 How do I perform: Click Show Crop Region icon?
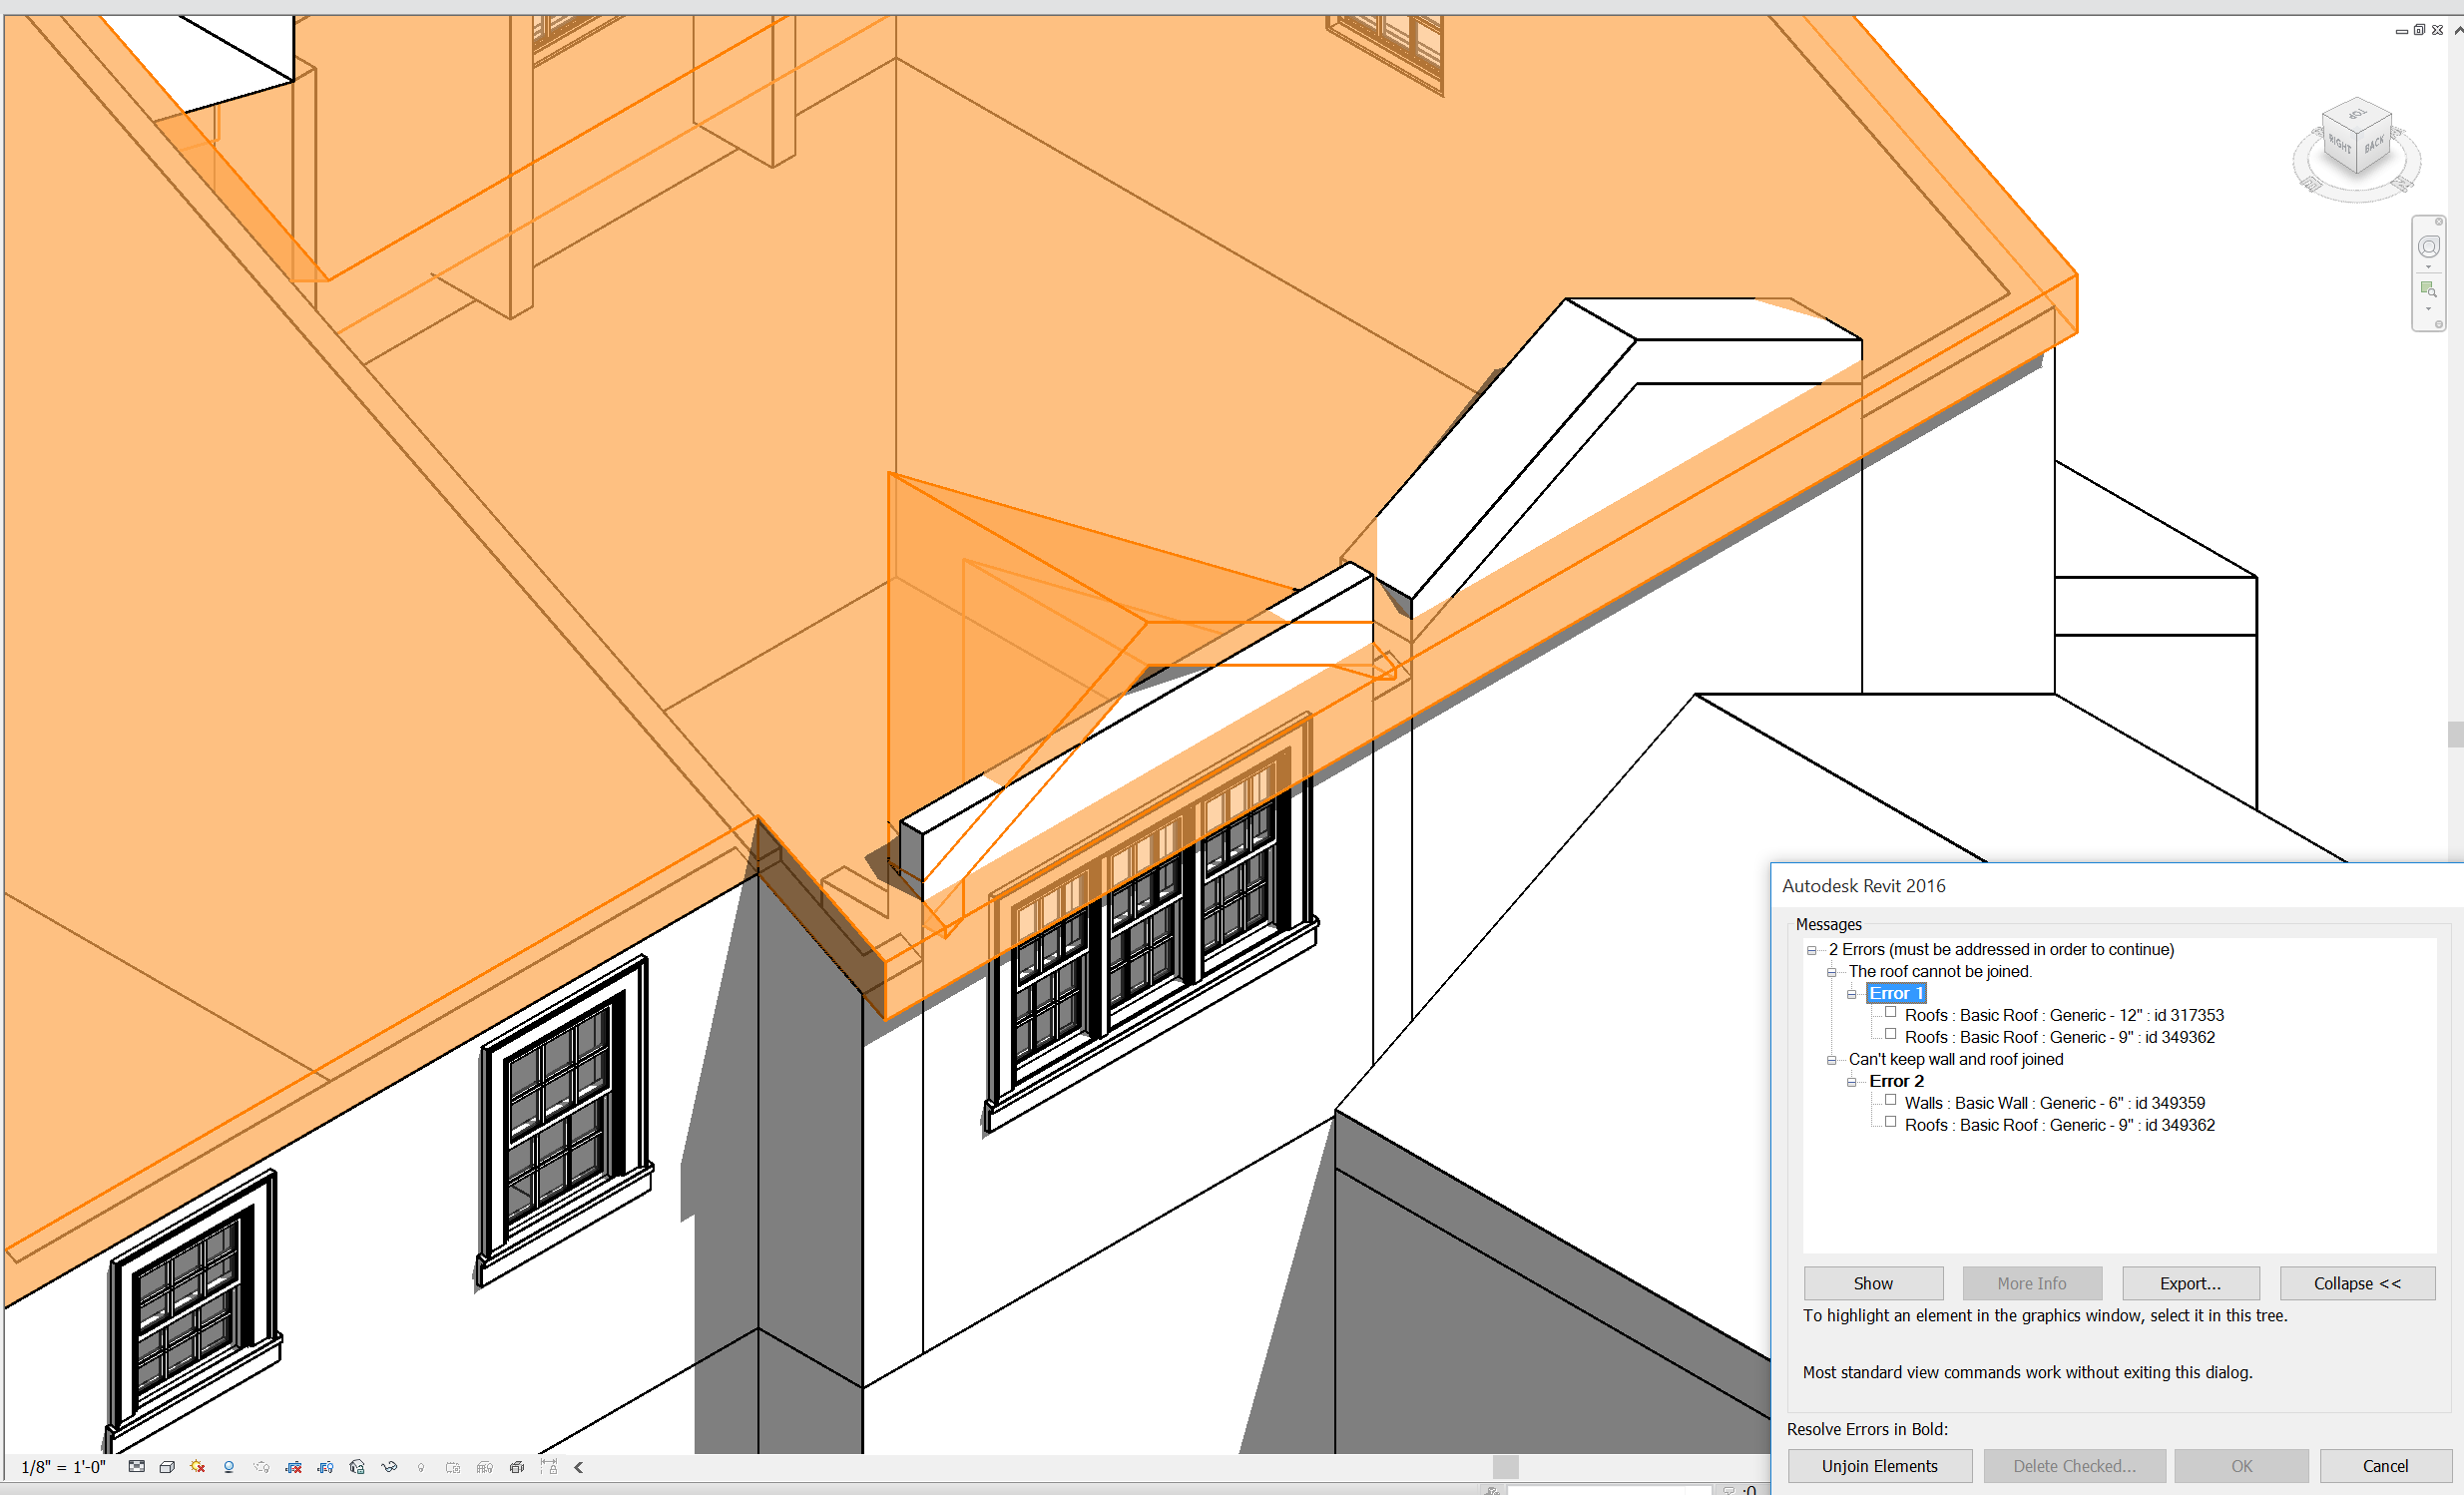tap(325, 1467)
